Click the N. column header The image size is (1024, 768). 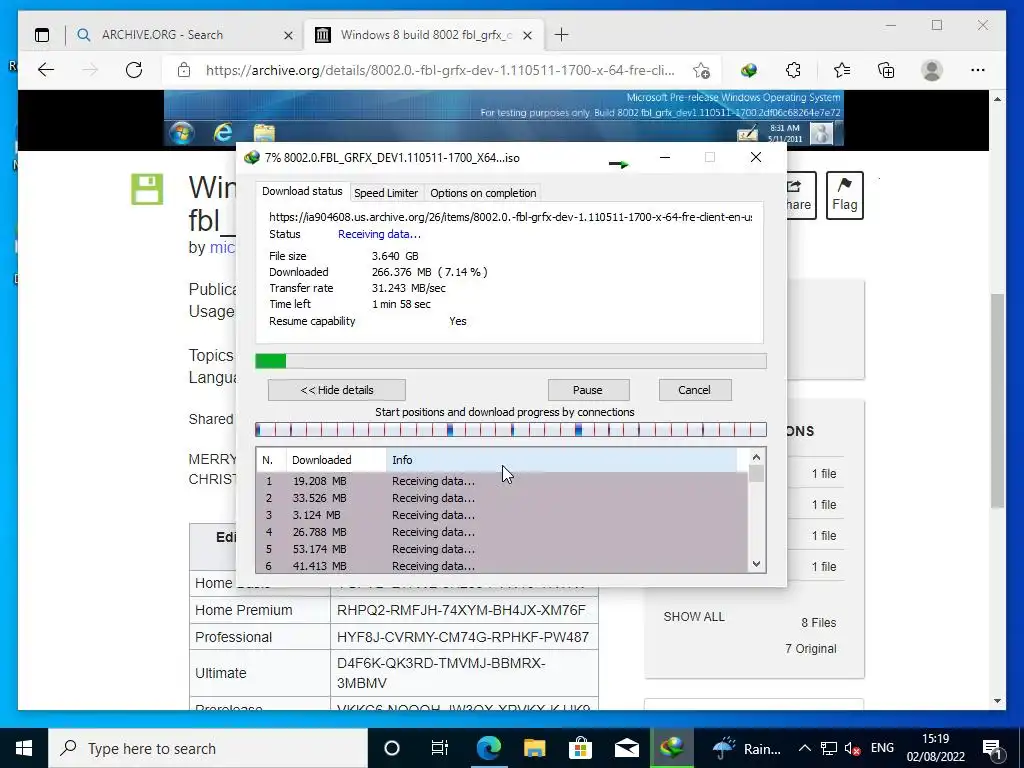click(271, 460)
